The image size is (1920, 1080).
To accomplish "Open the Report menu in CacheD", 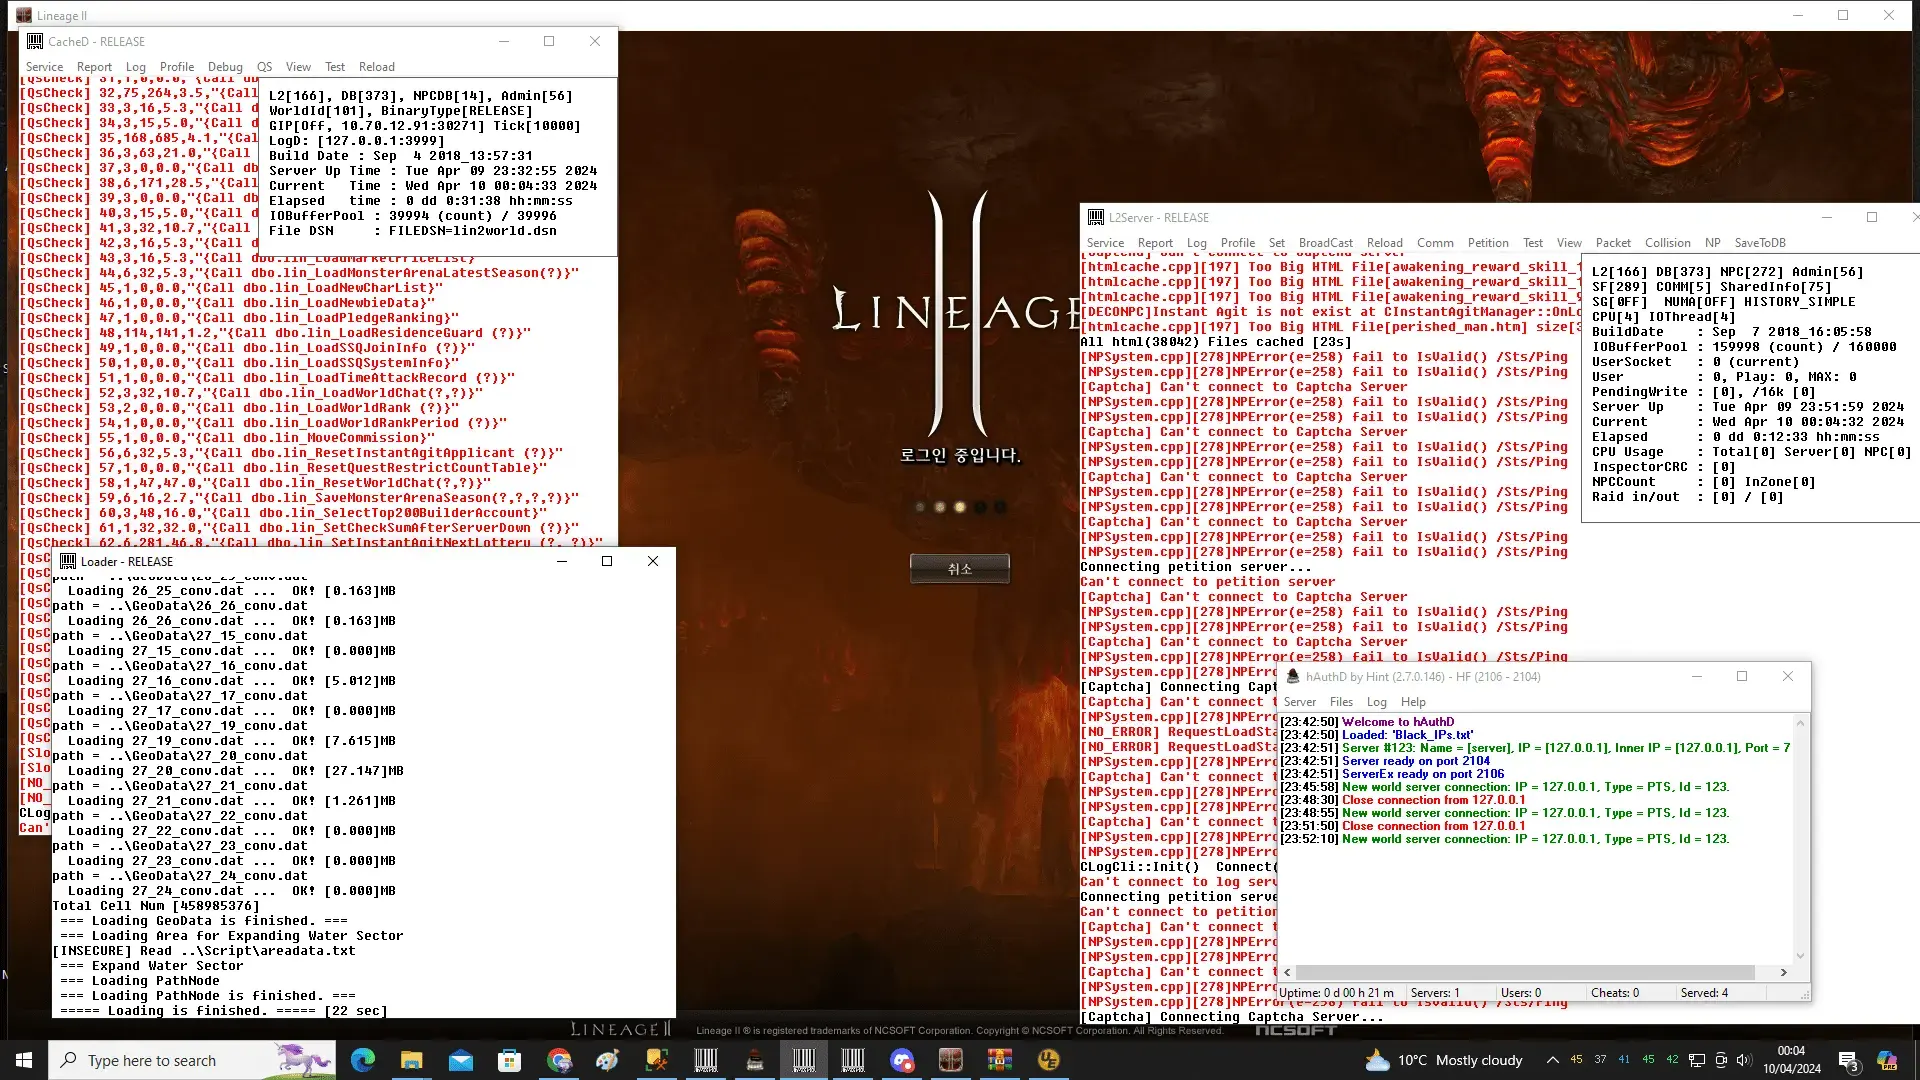I will 94,67.
